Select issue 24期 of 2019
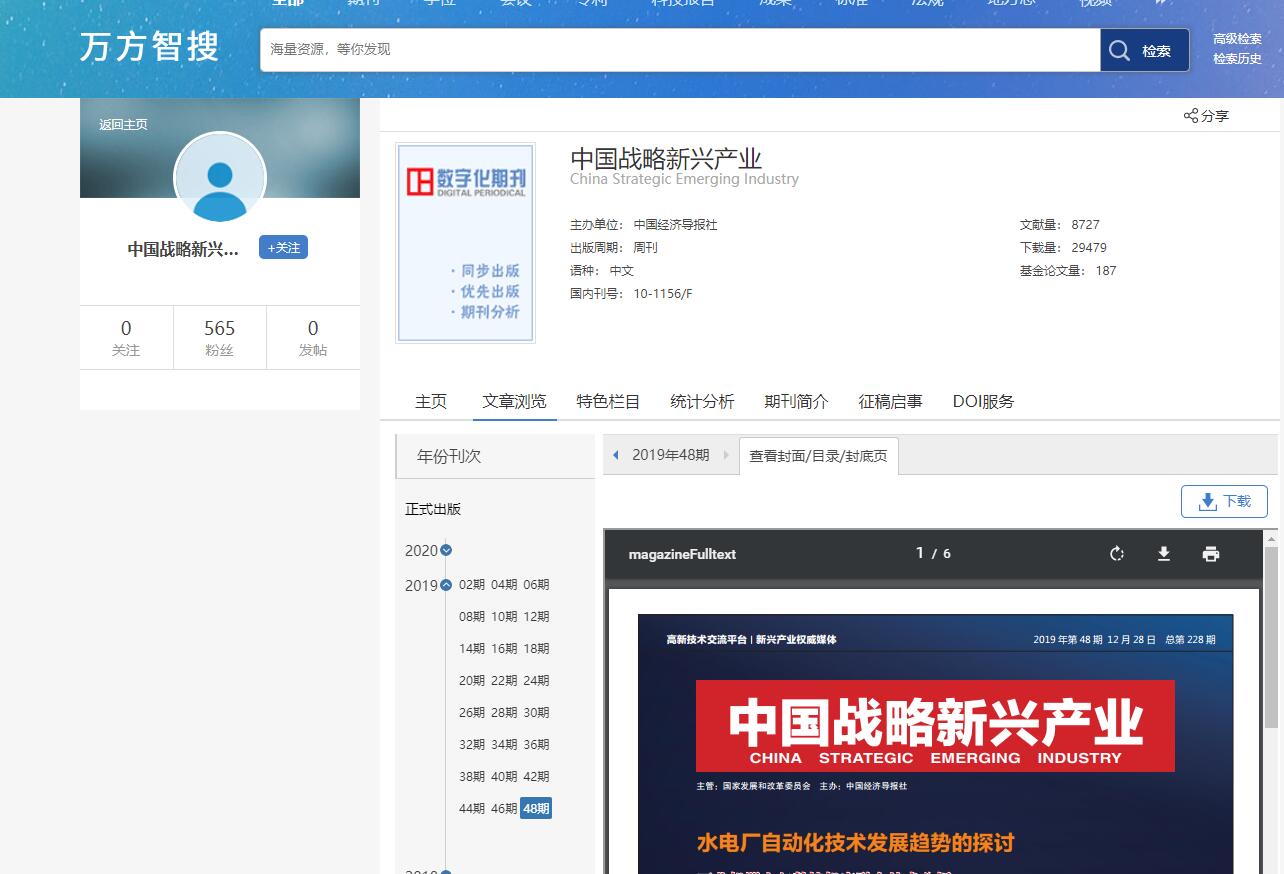This screenshot has width=1284, height=874. pyautogui.click(x=536, y=681)
